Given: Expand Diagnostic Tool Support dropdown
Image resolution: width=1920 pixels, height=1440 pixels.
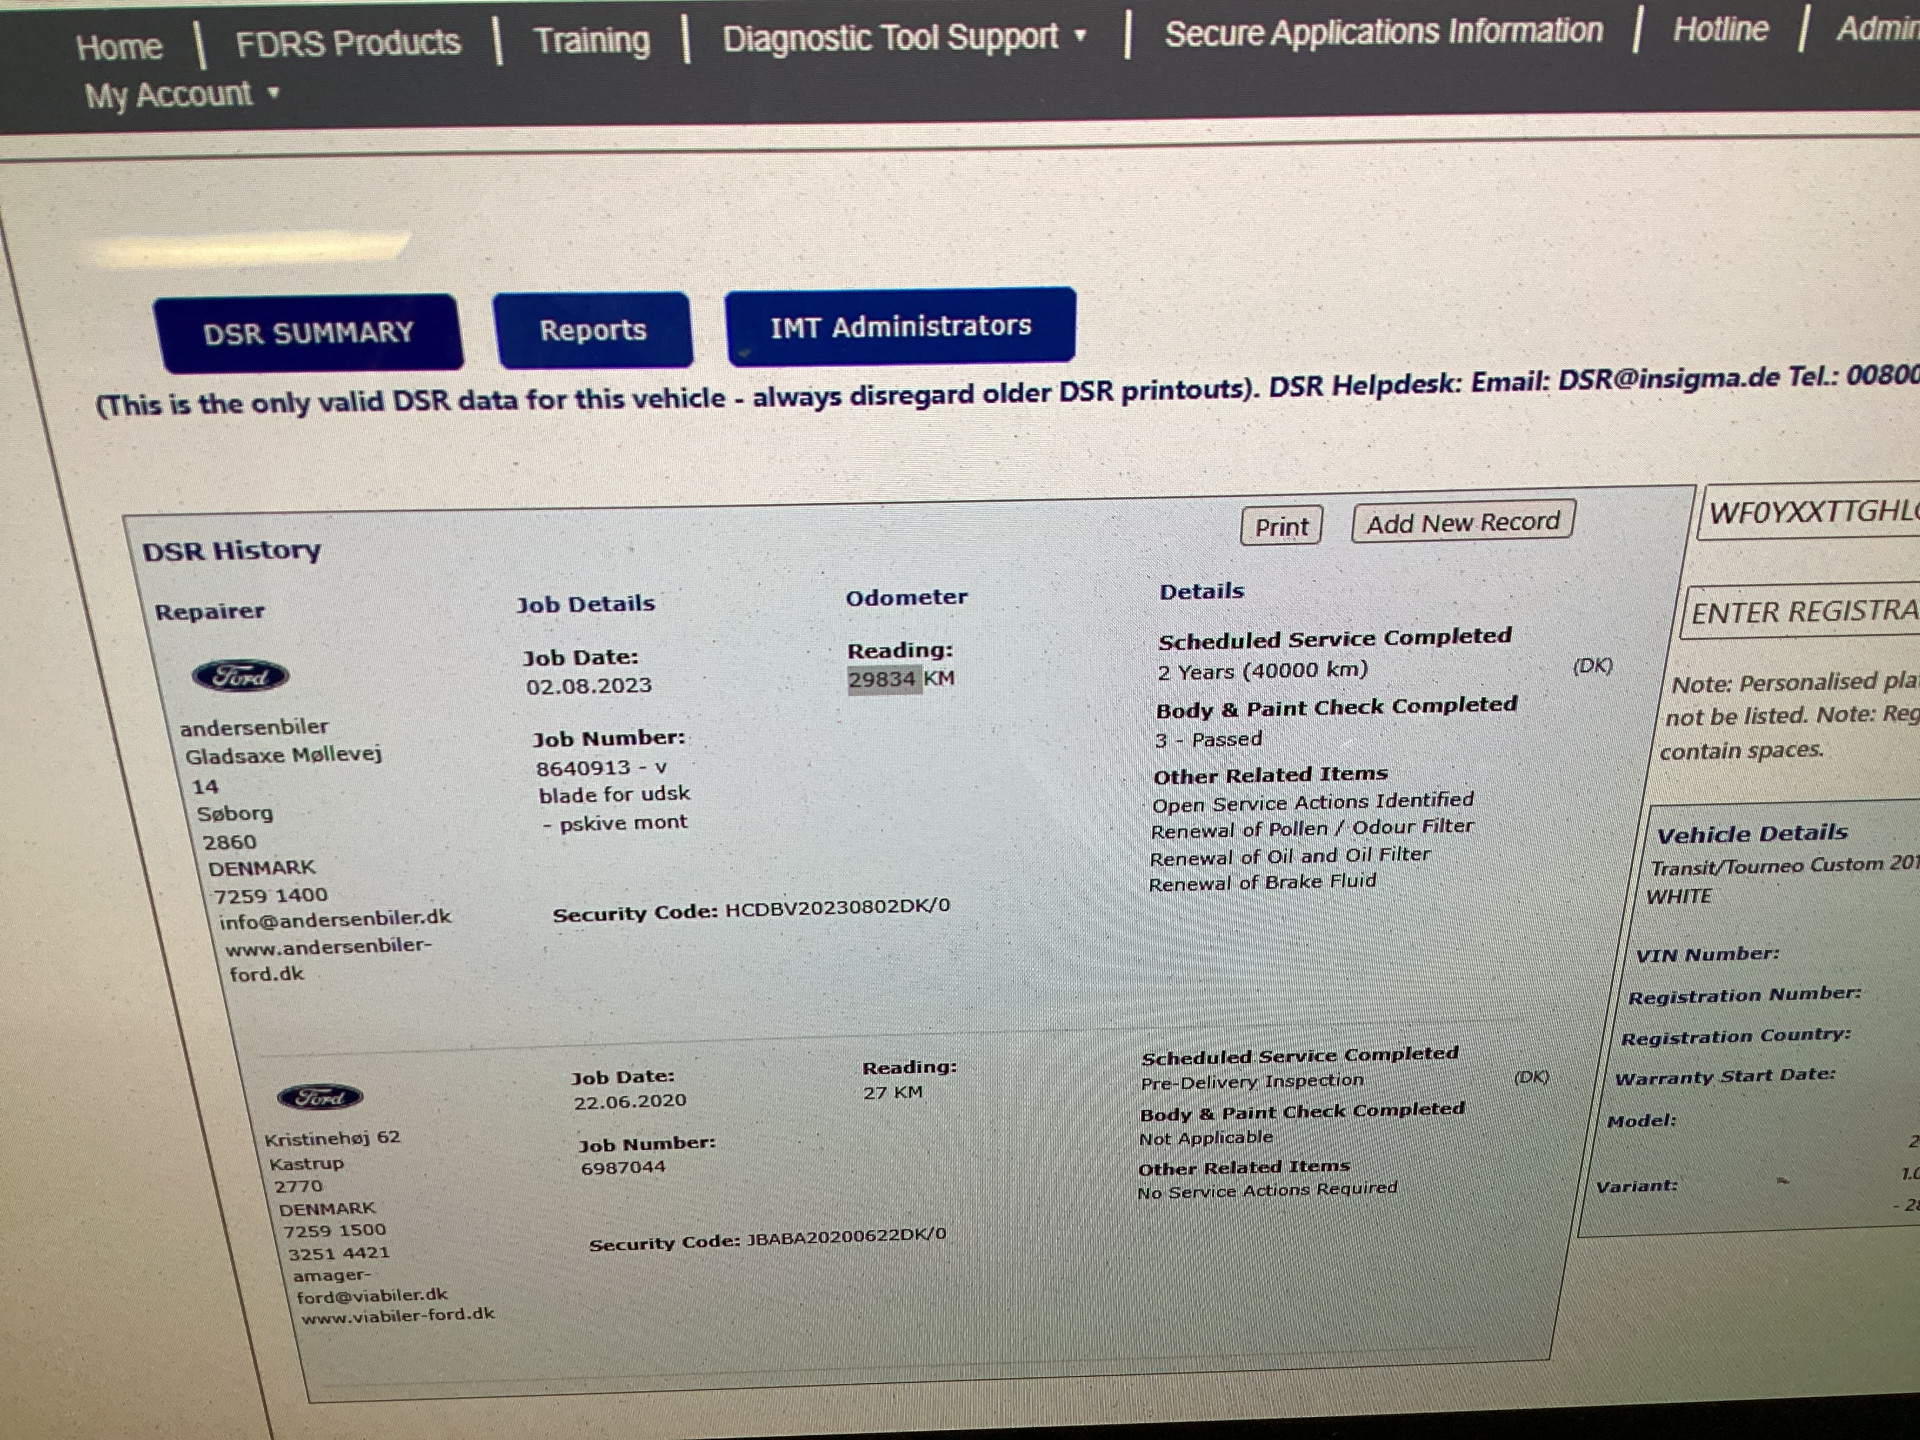Looking at the screenshot, I should (x=904, y=37).
